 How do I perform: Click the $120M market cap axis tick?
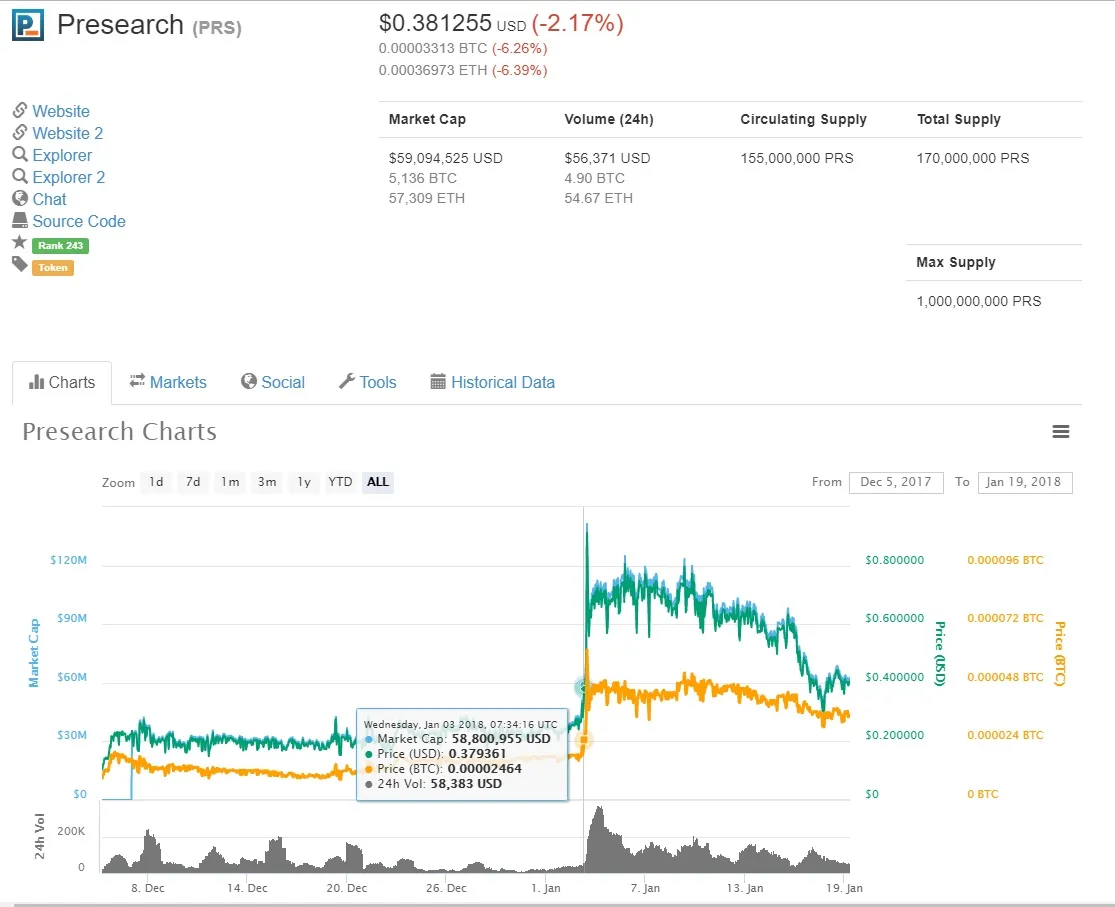coord(68,560)
